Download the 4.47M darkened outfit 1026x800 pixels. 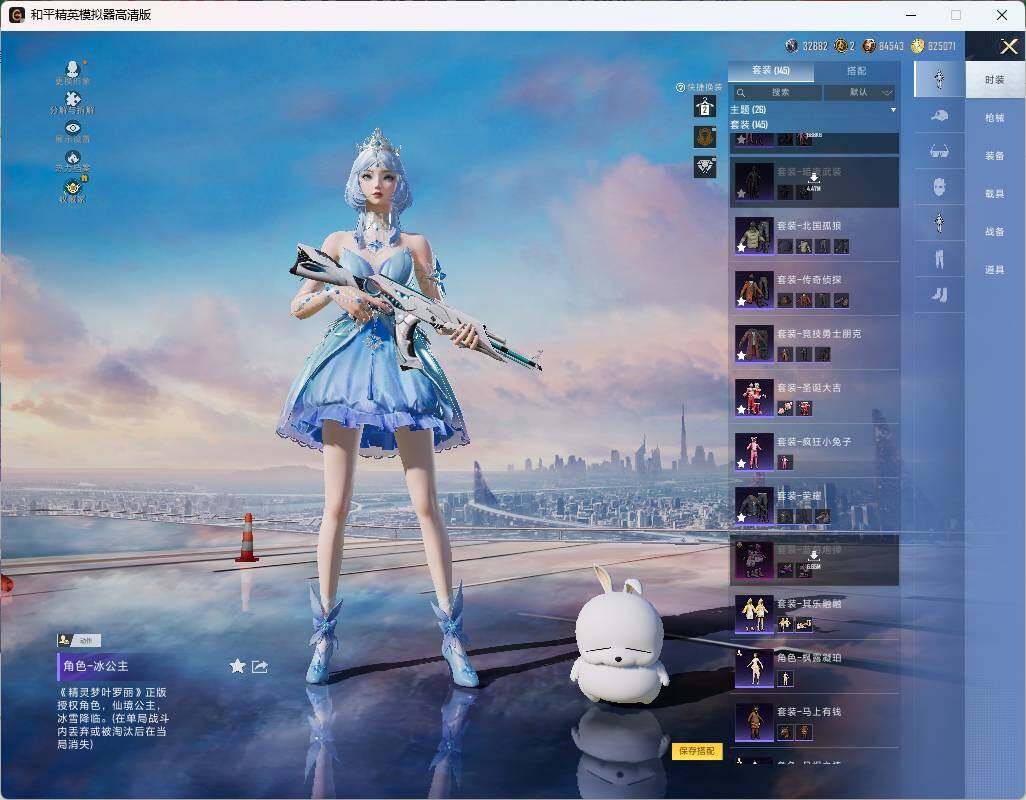point(813,181)
